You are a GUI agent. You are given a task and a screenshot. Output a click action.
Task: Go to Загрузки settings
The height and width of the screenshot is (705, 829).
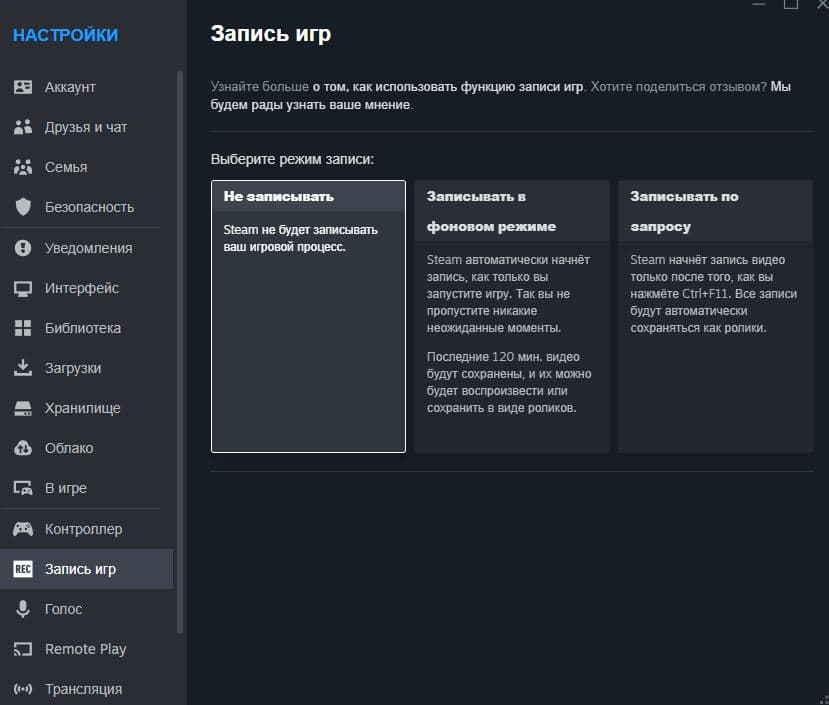click(87, 368)
